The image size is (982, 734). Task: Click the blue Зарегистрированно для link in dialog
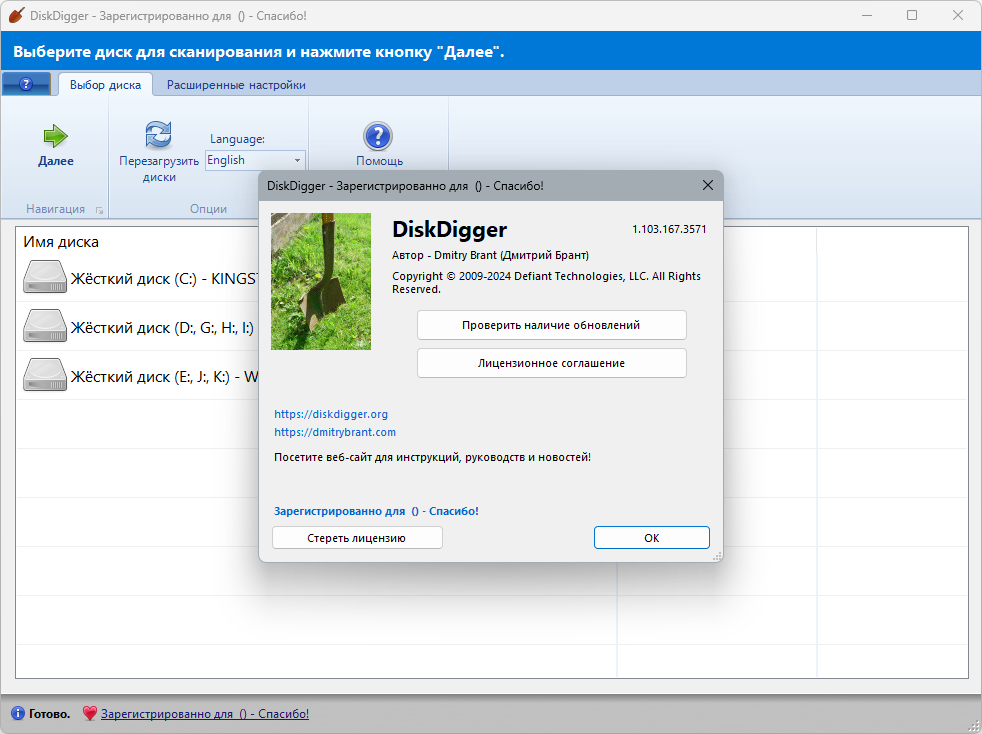click(x=376, y=511)
